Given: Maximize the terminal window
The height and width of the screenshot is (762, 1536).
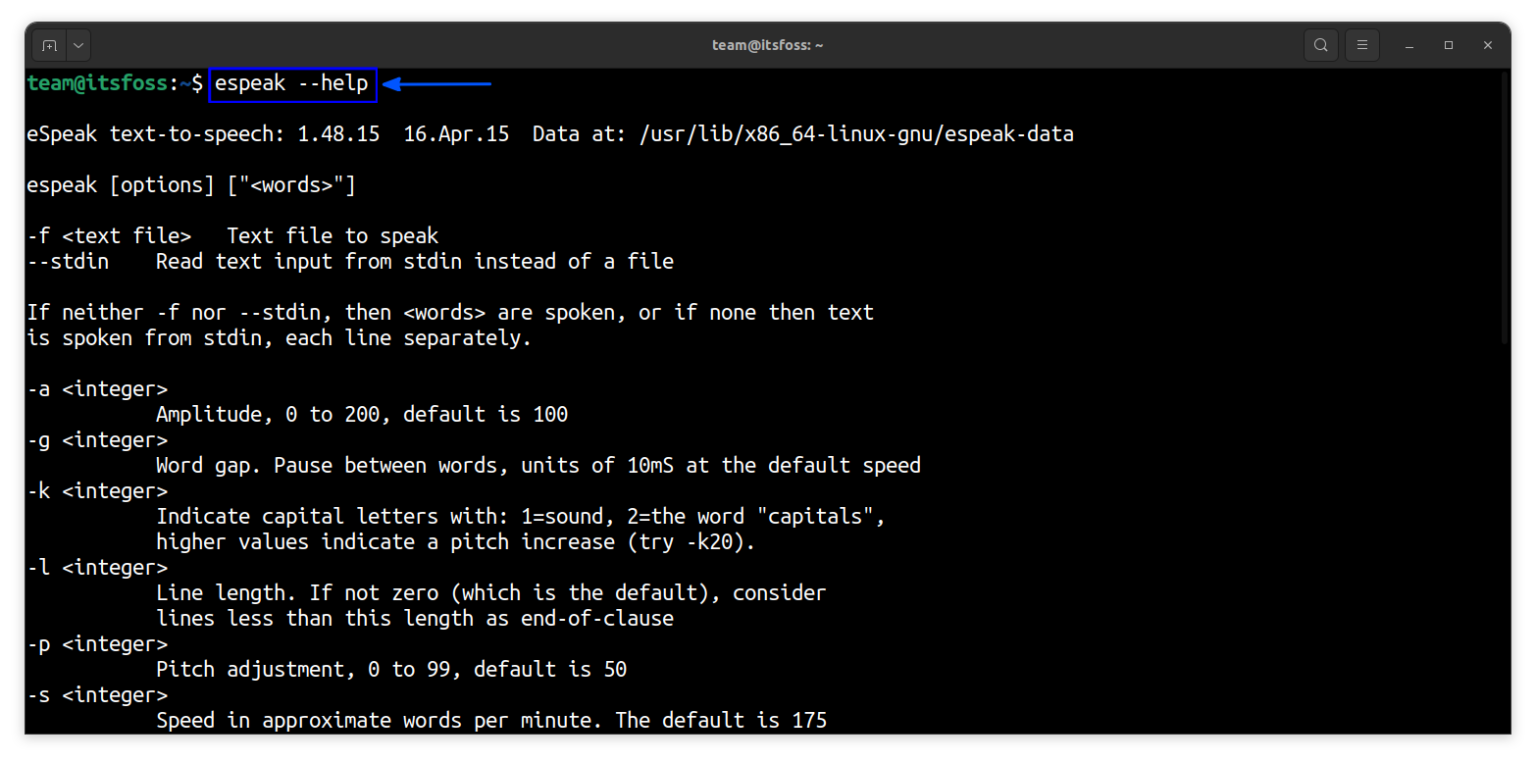Looking at the screenshot, I should (1448, 45).
